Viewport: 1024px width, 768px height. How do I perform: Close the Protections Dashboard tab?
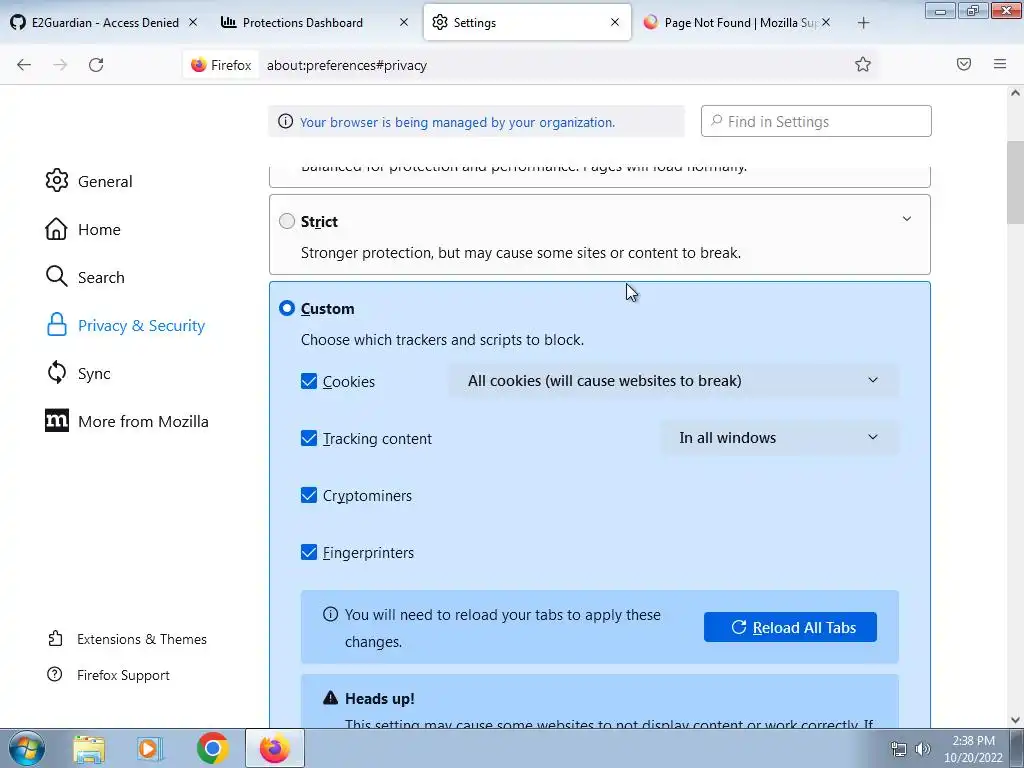[x=404, y=22]
